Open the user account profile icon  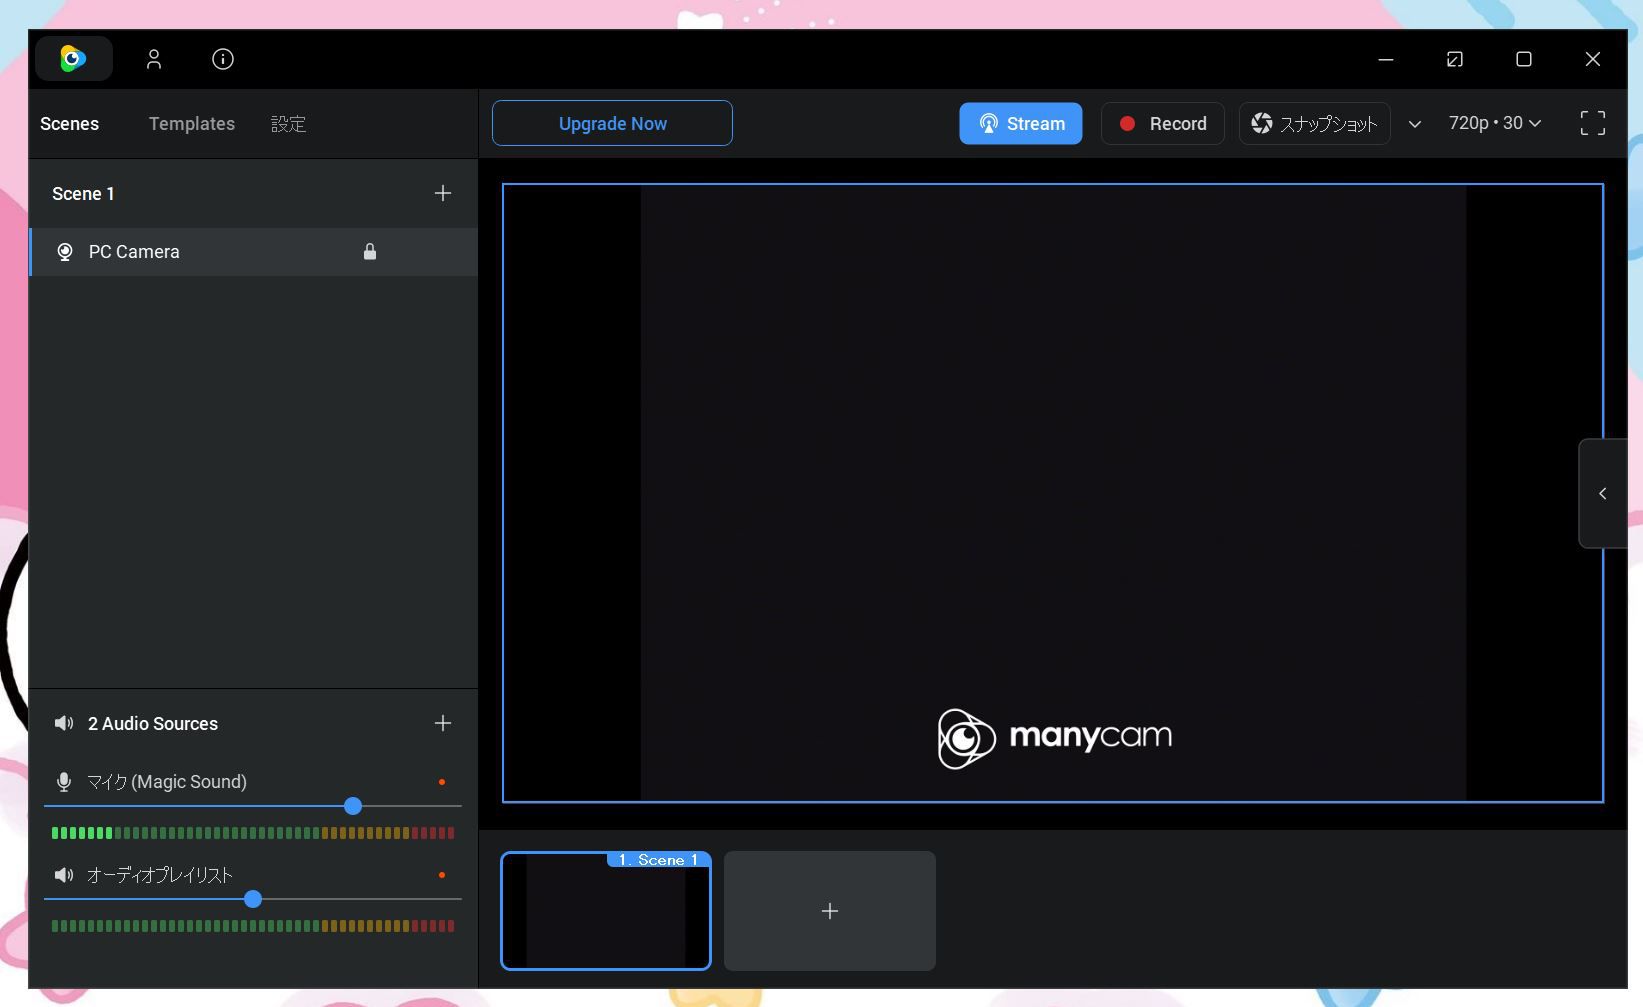154,59
